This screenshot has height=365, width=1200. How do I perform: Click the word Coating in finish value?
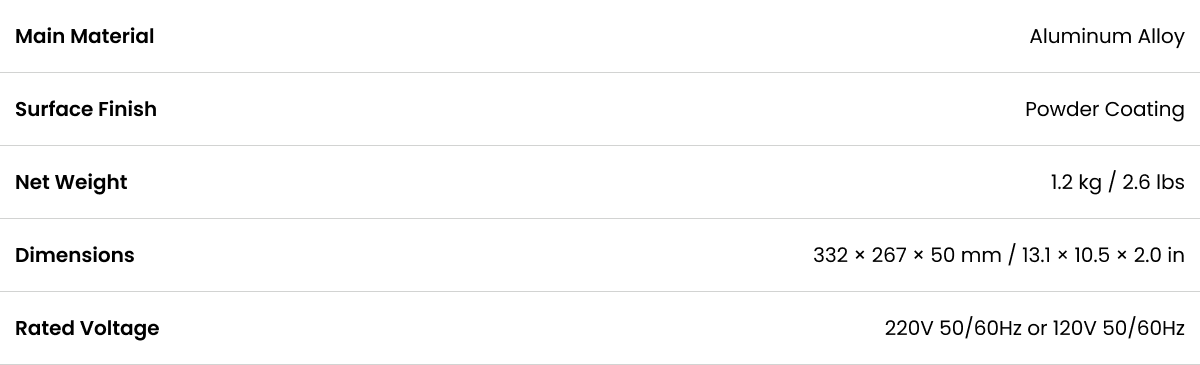[x=1145, y=110]
